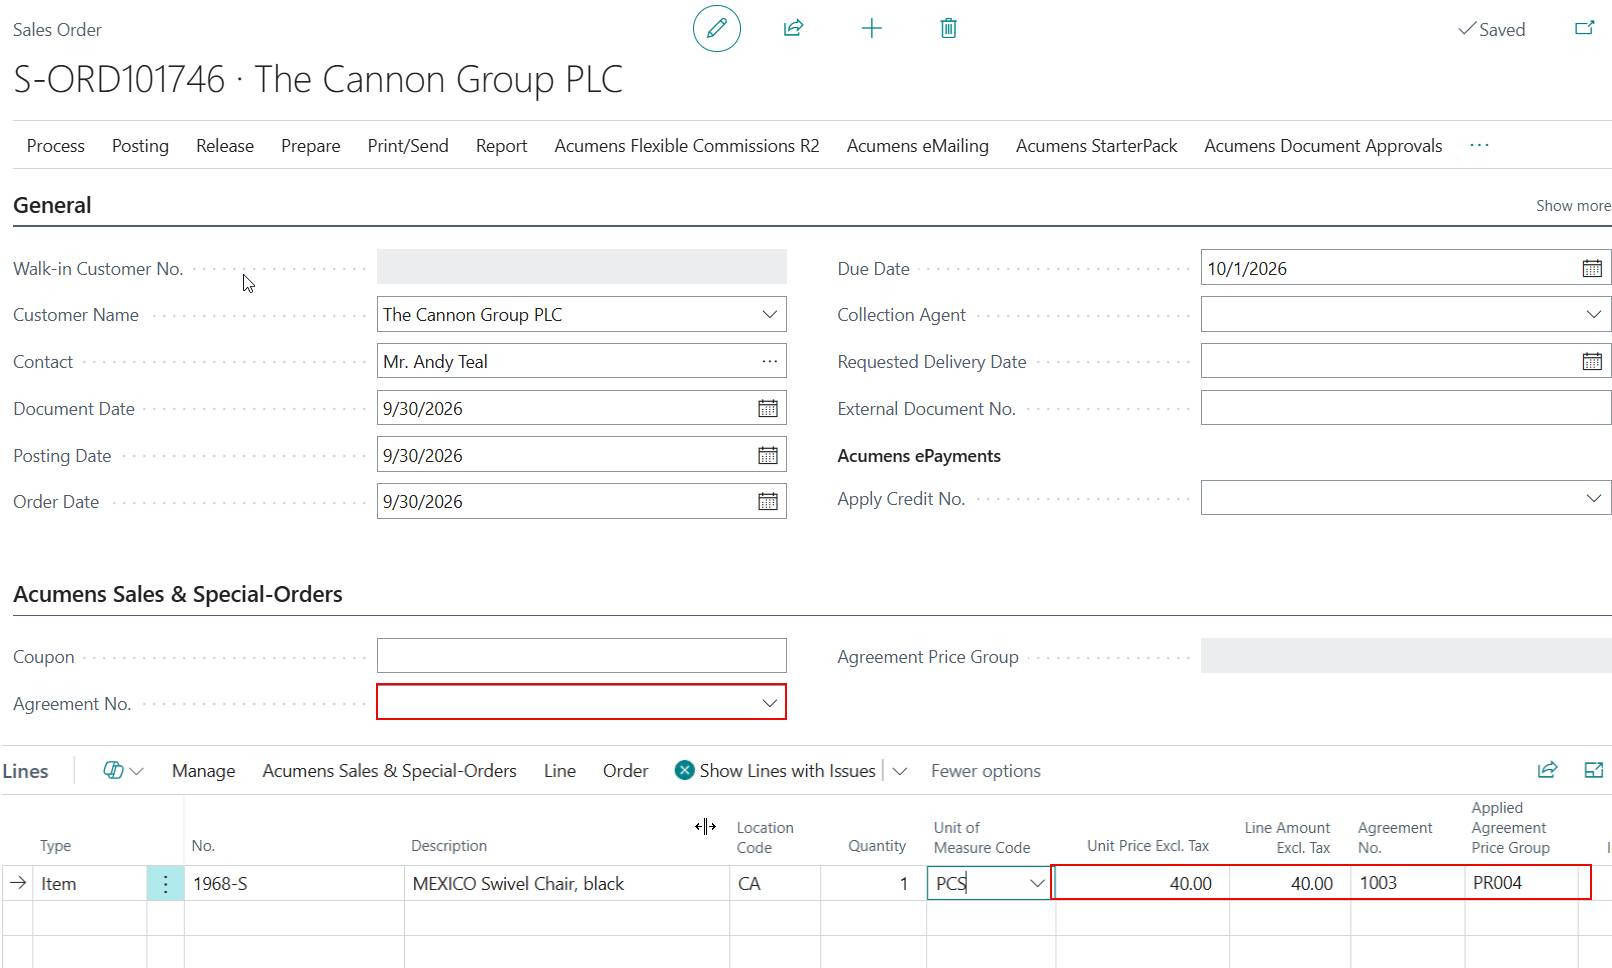Click the General section heading
Image resolution: width=1612 pixels, height=968 pixels.
pyautogui.click(x=52, y=205)
